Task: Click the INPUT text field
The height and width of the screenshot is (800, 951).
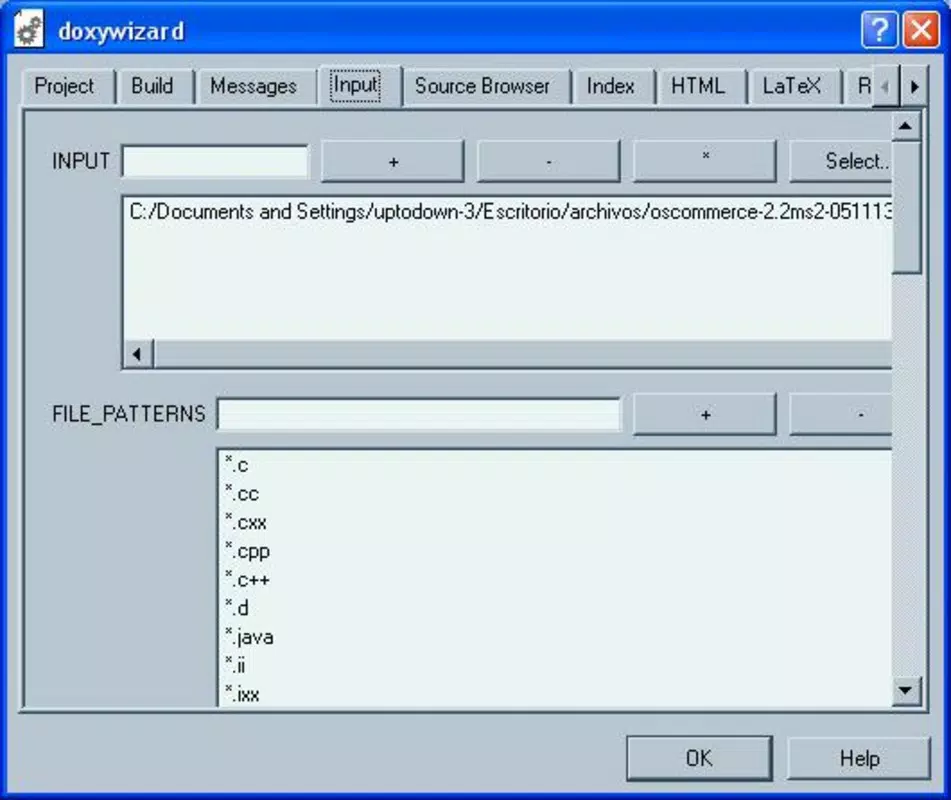Action: [215, 161]
